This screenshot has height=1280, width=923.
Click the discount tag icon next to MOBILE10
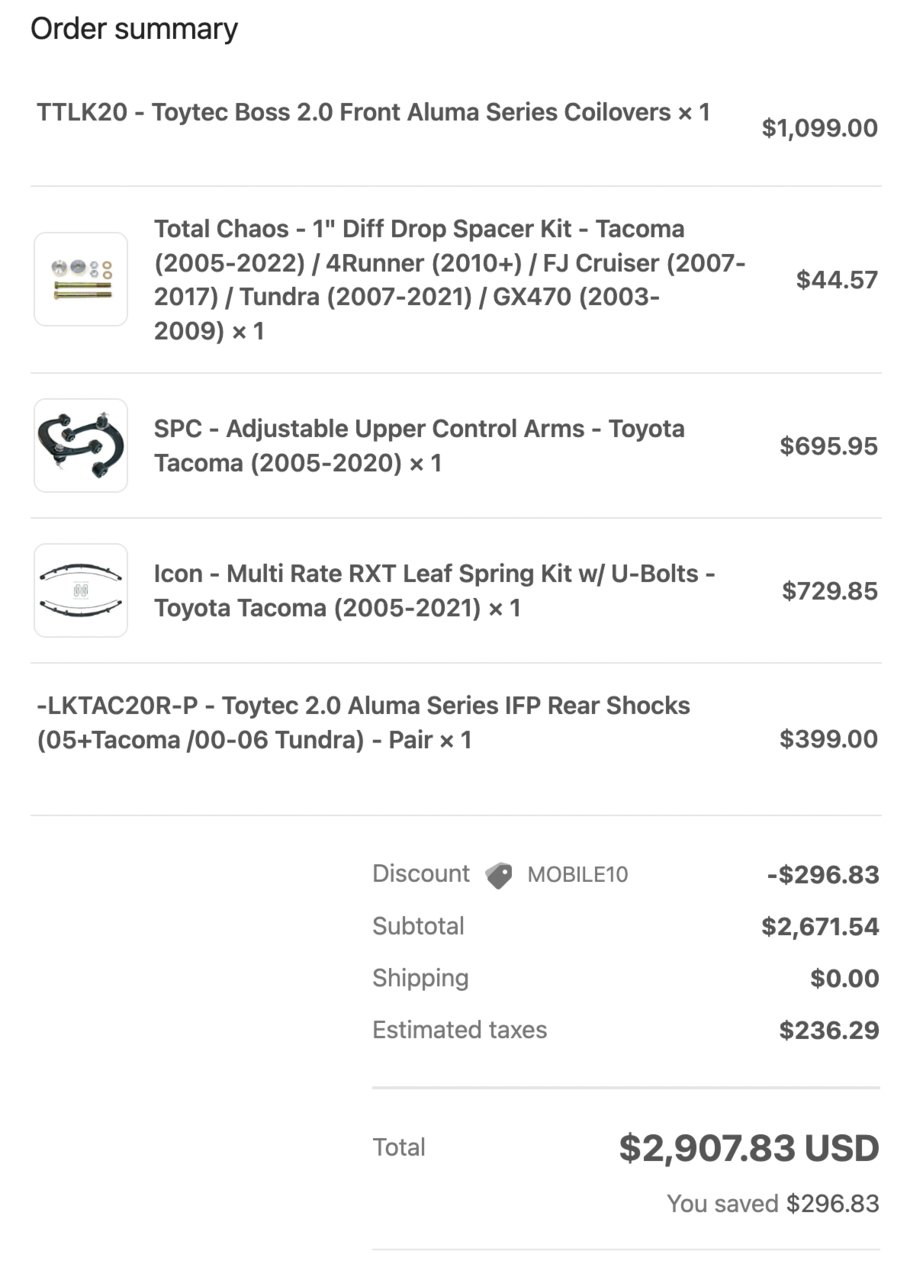click(x=499, y=875)
